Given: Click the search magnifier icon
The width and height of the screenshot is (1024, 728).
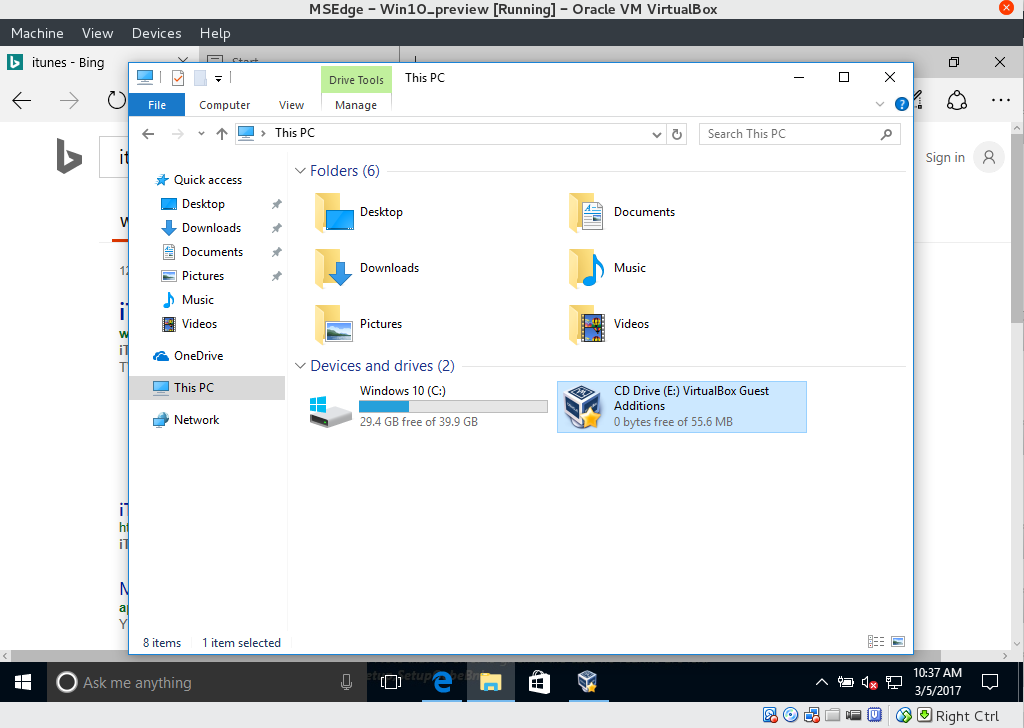Looking at the screenshot, I should coord(886,134).
